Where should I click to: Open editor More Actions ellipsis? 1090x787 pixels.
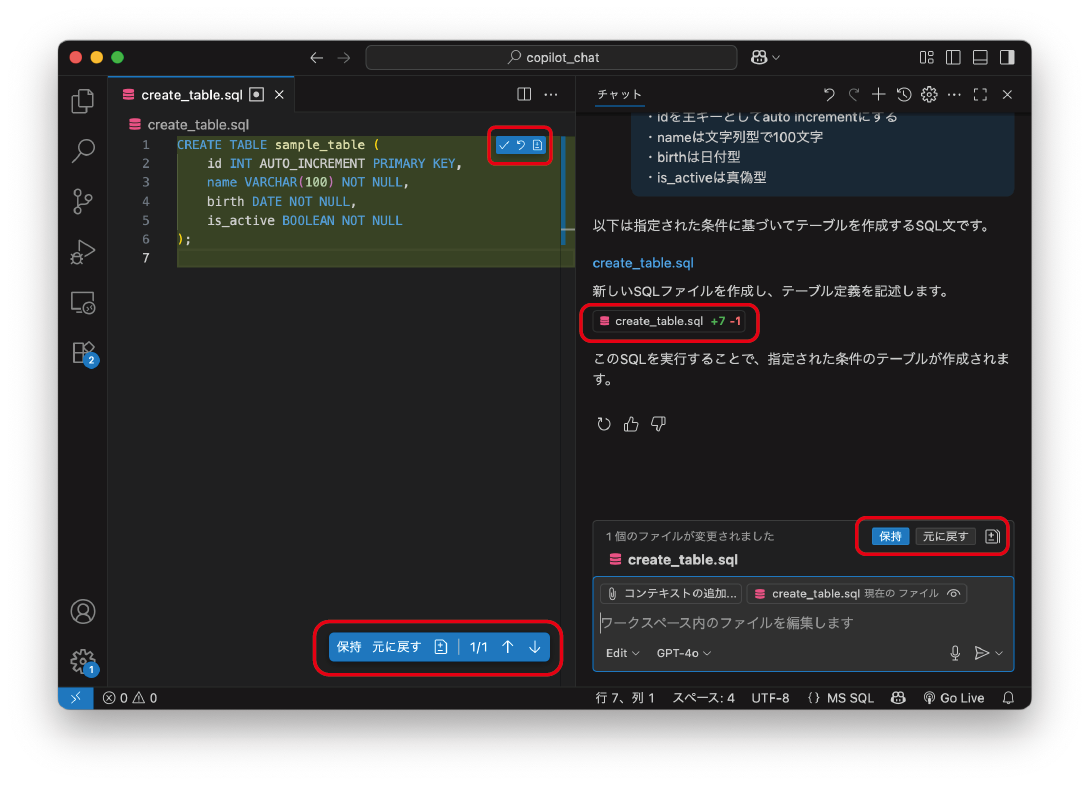[551, 95]
